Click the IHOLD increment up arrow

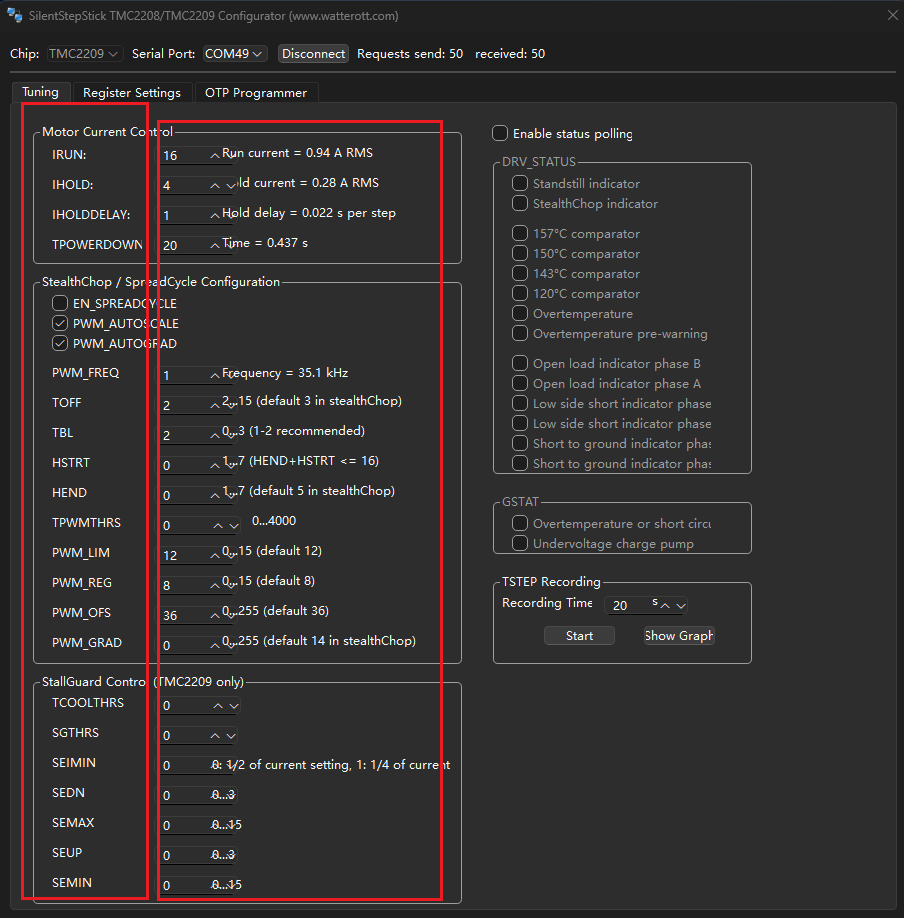(216, 185)
